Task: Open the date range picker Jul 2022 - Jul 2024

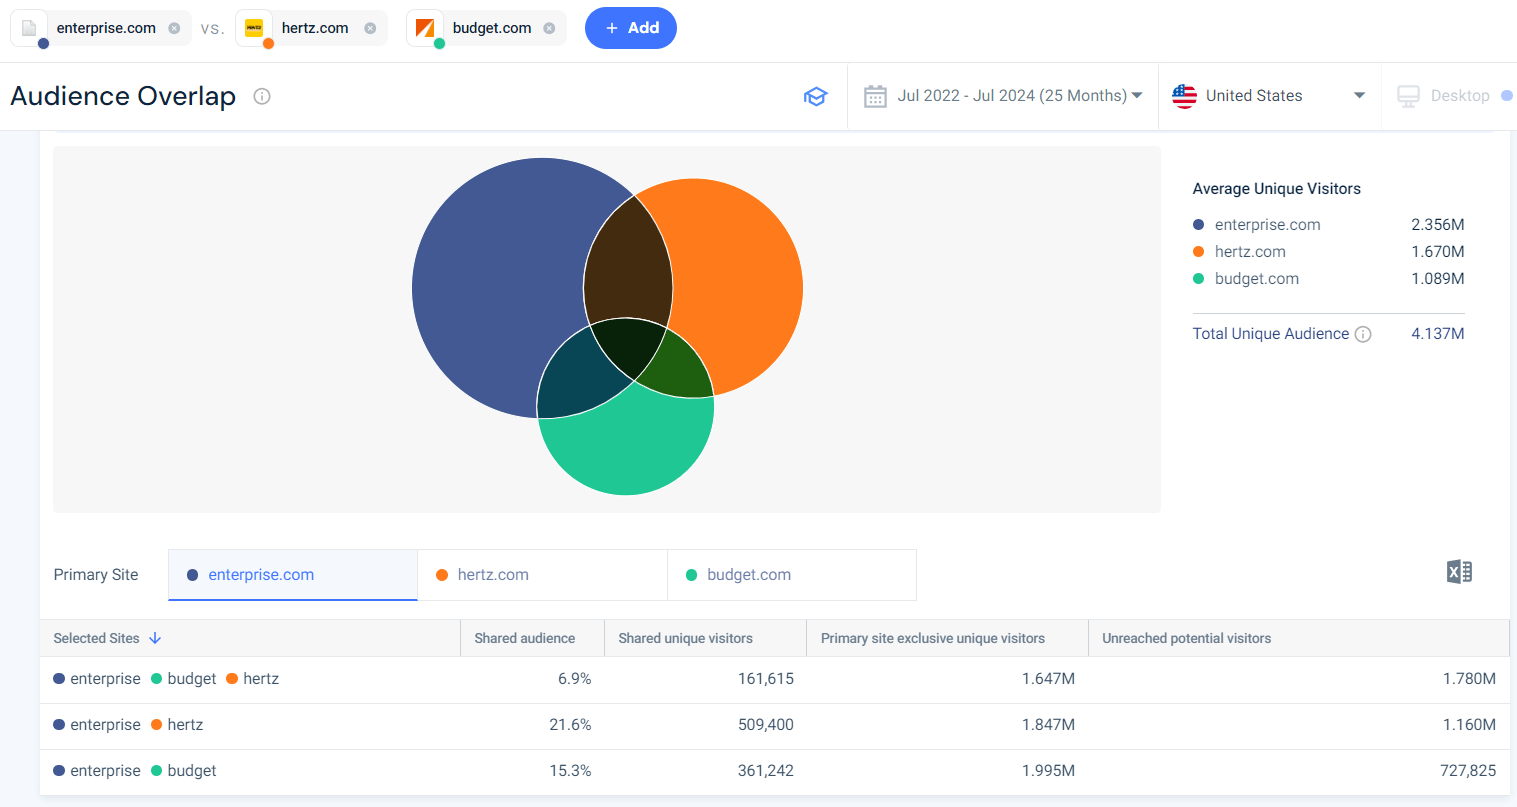Action: 1003,96
